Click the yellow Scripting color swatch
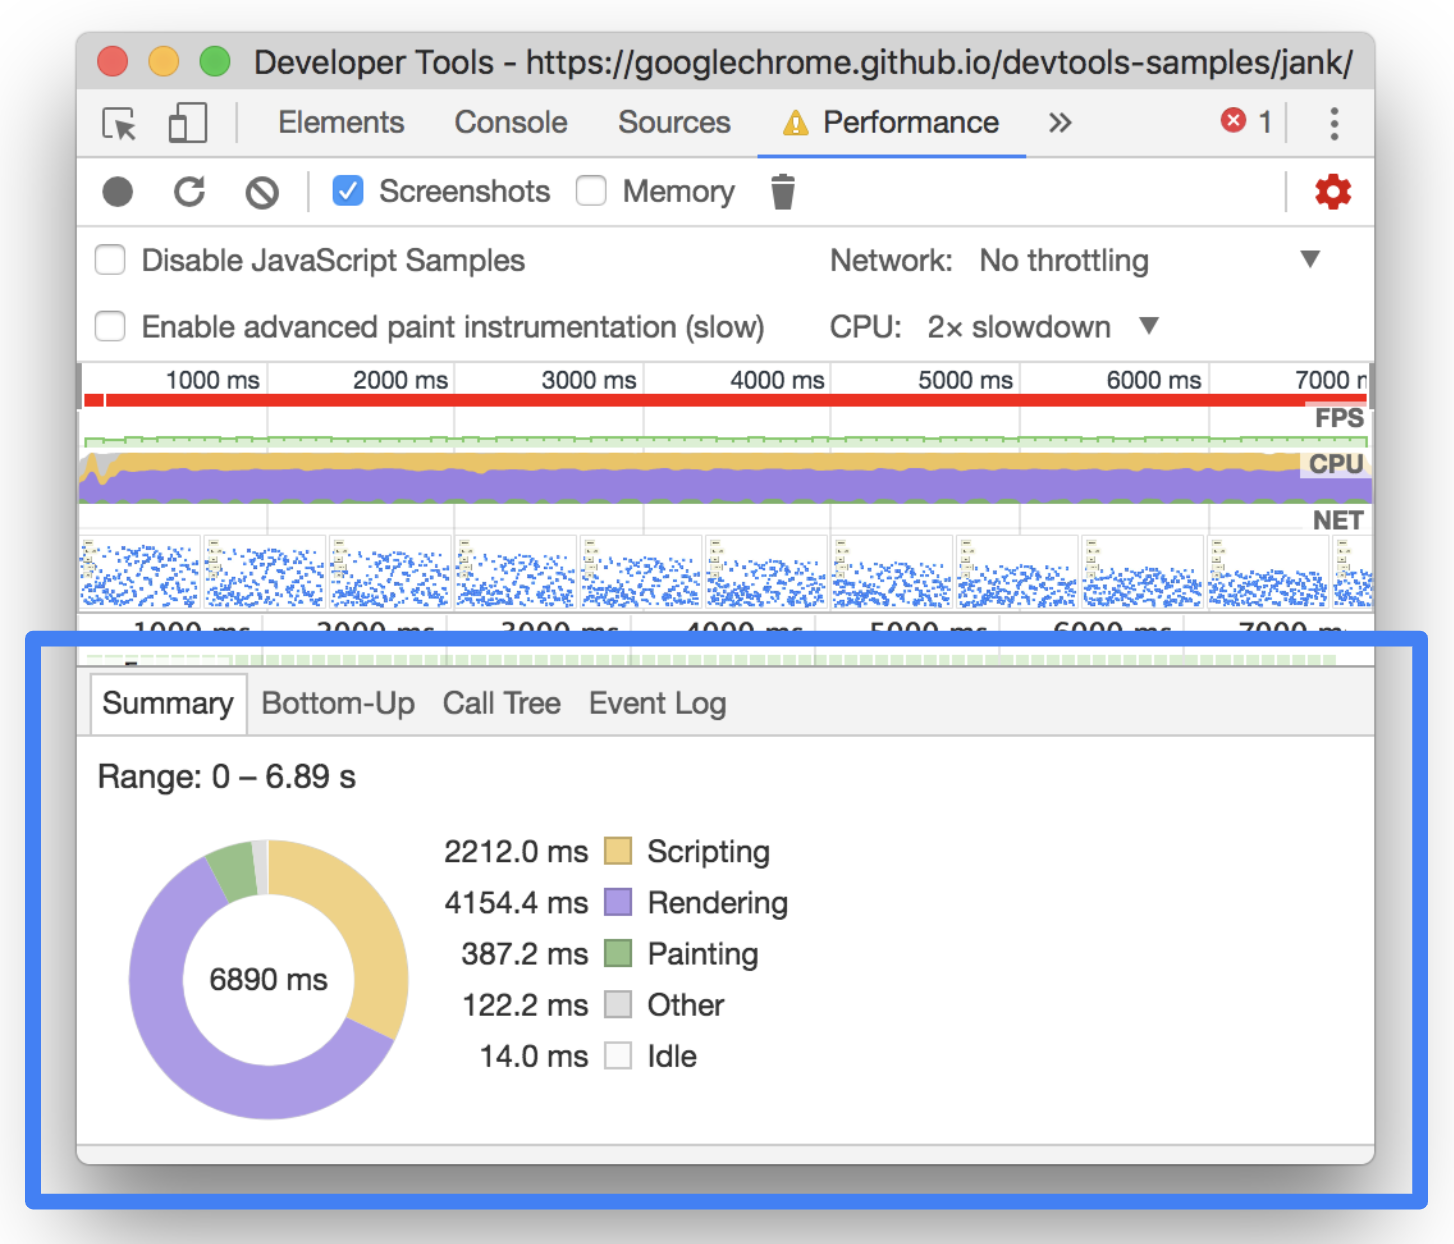This screenshot has width=1454, height=1244. (618, 851)
